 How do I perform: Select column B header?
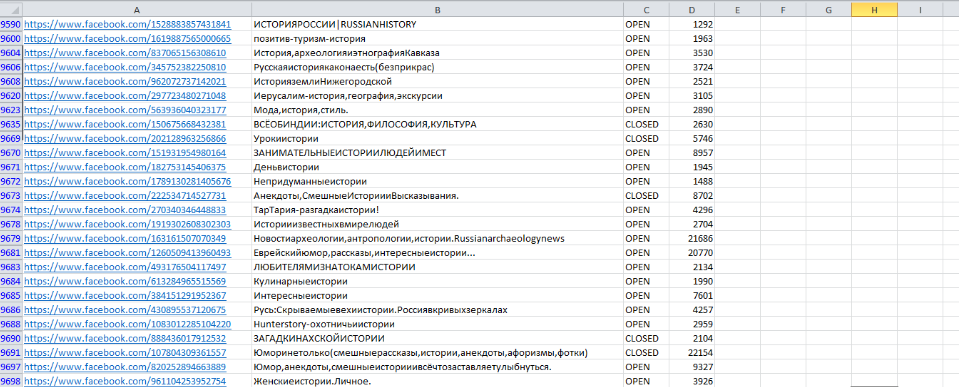click(437, 9)
